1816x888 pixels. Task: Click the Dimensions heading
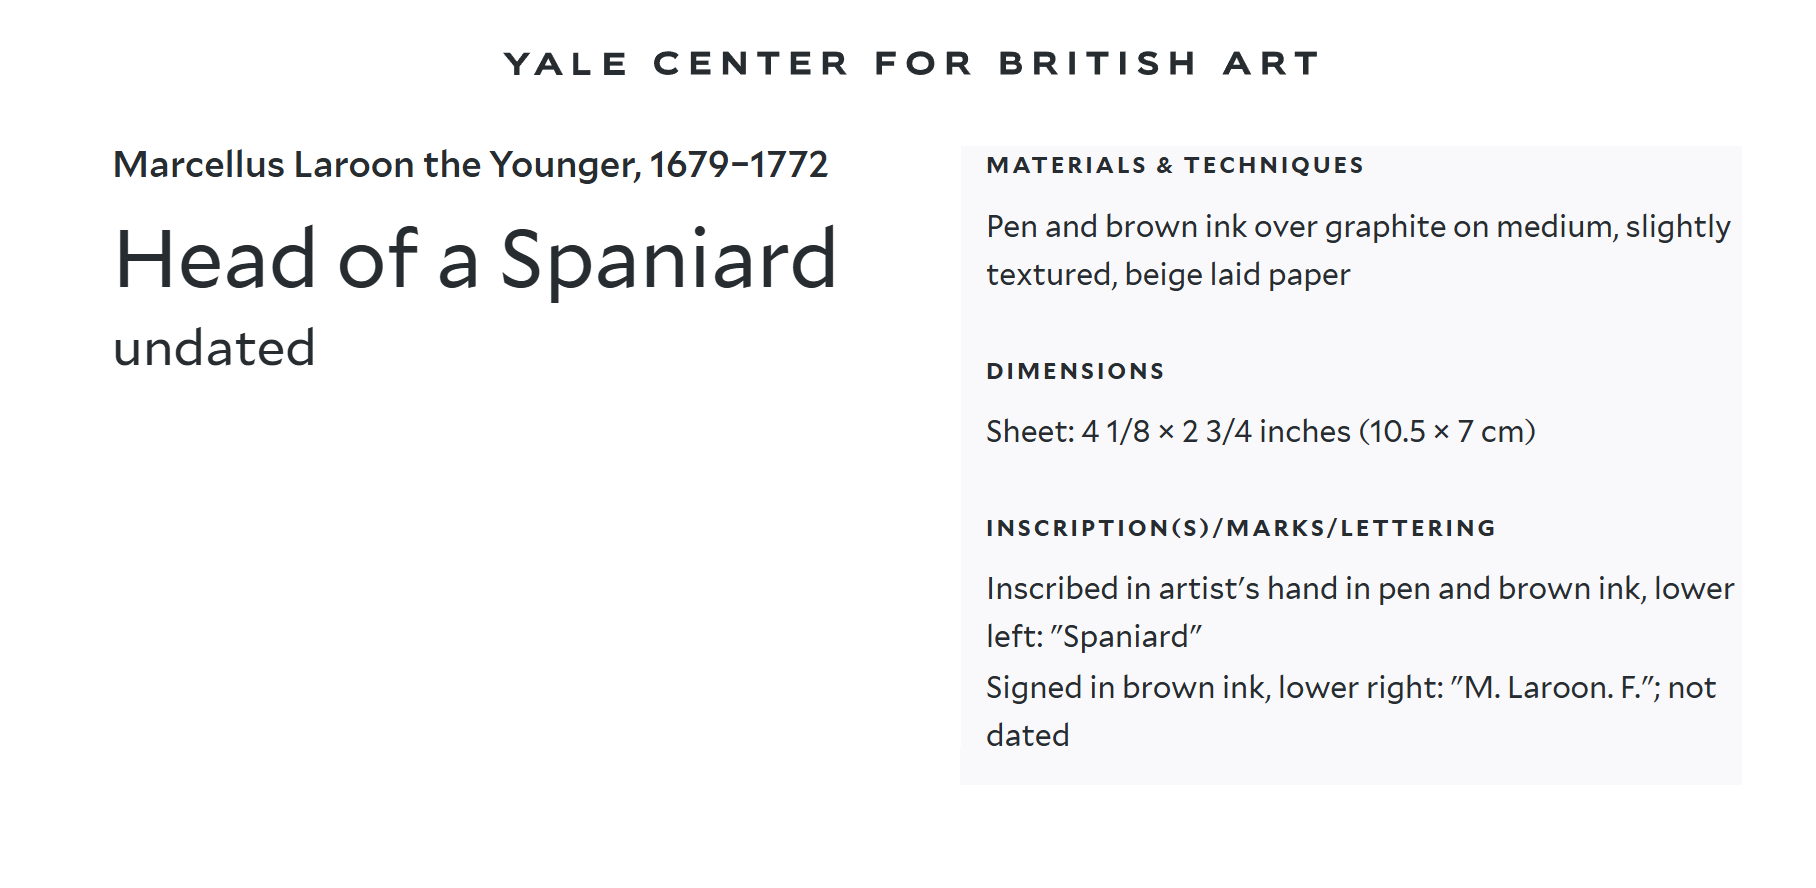click(x=1075, y=372)
